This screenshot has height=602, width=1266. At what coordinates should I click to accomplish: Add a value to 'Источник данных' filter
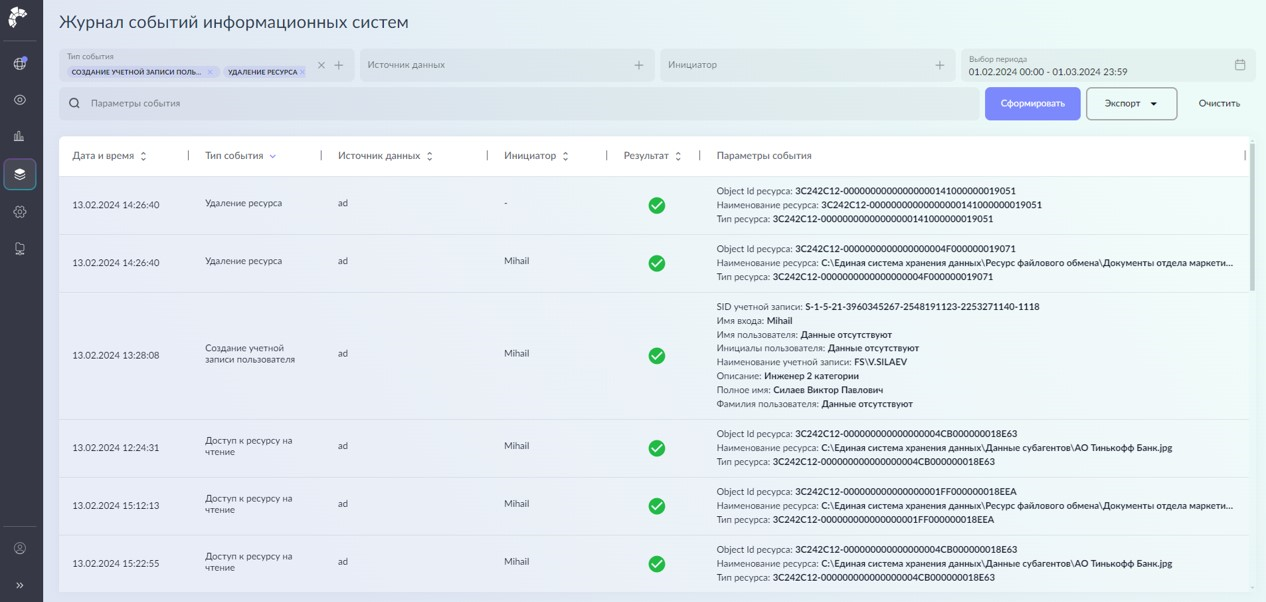point(639,65)
